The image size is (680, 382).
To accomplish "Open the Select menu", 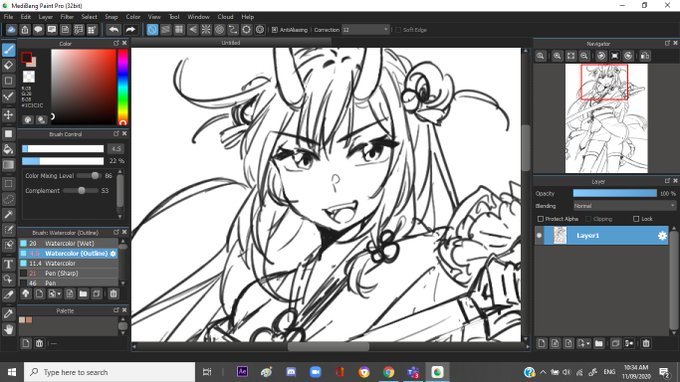I will point(89,17).
